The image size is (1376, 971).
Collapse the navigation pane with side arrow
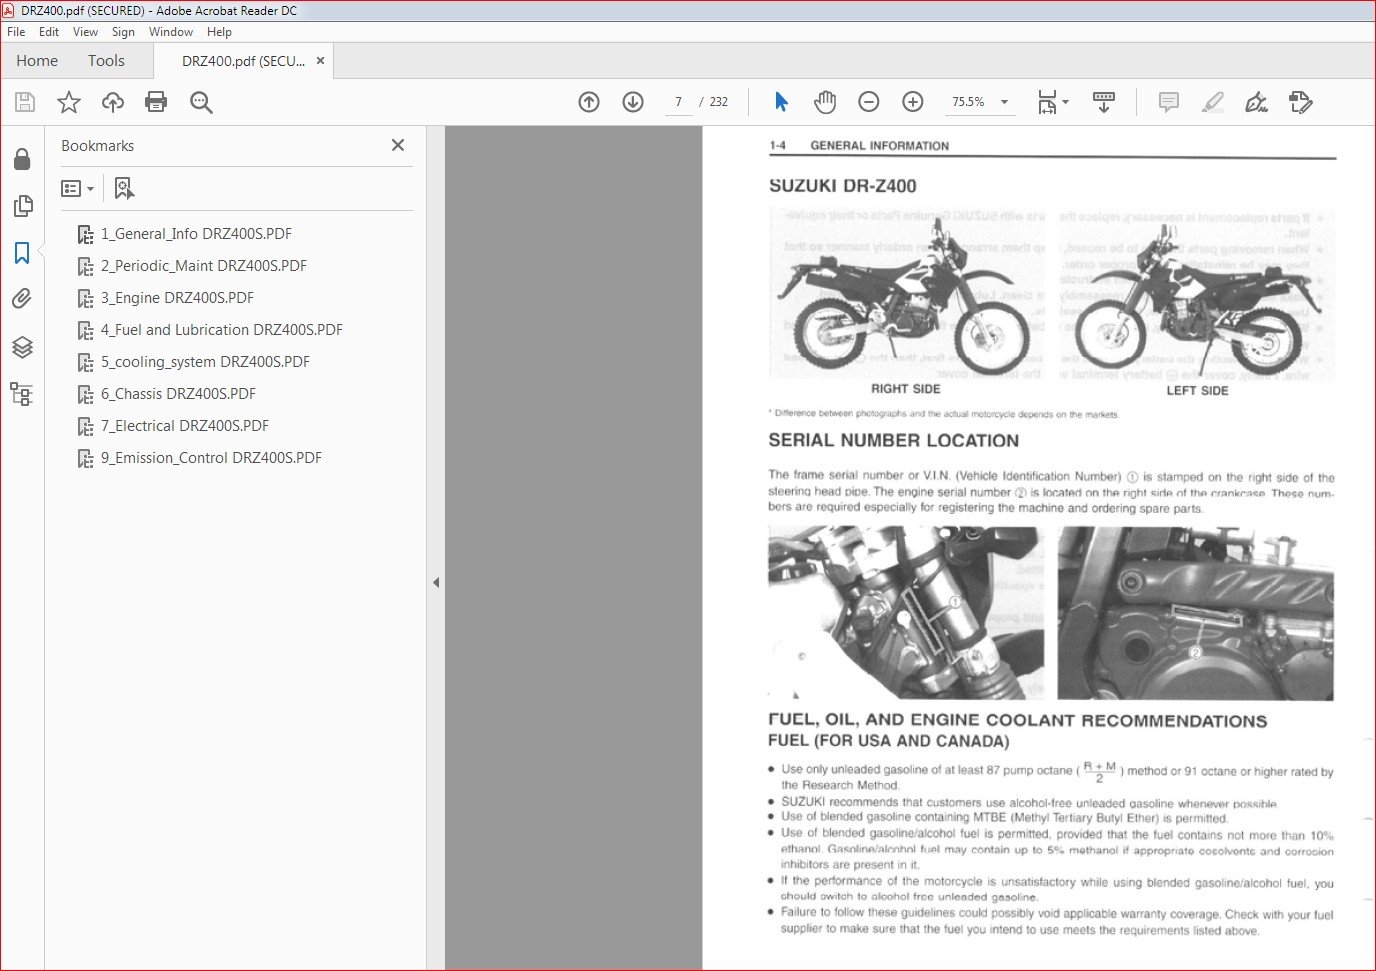[x=436, y=582]
